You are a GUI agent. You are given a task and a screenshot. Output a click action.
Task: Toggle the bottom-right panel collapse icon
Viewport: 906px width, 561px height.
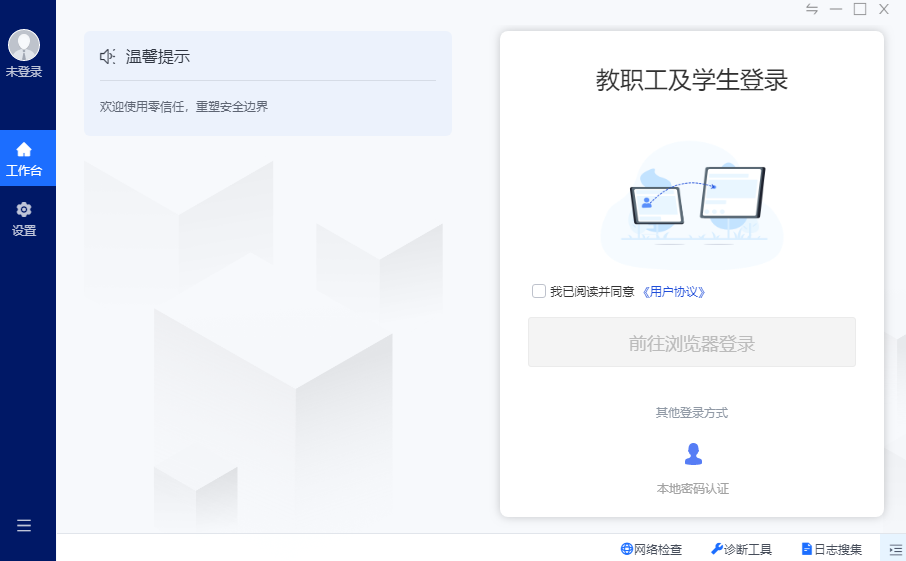(x=895, y=549)
